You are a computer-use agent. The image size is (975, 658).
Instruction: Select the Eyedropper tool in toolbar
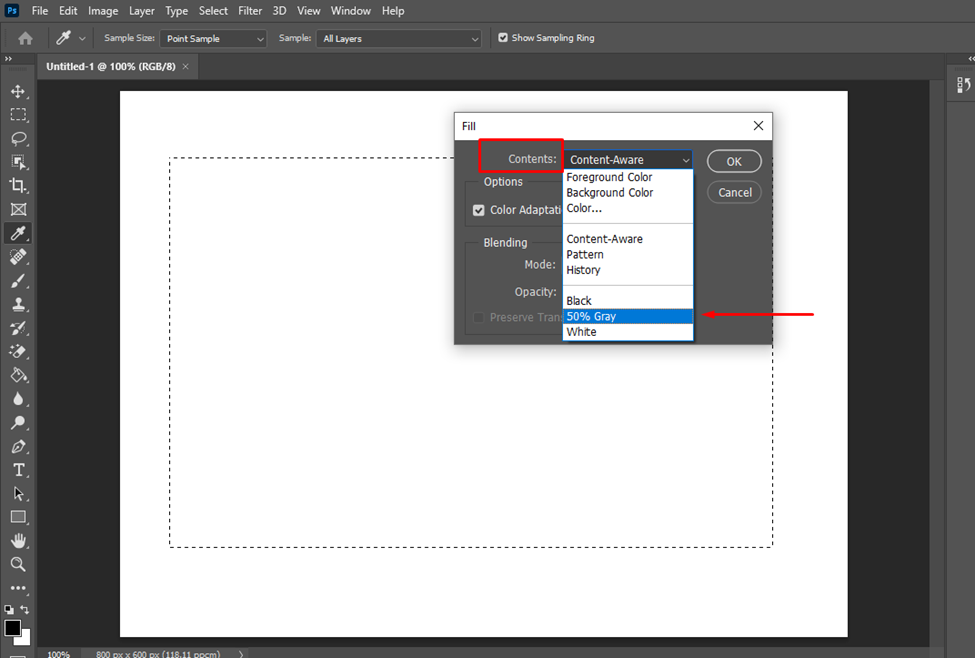(18, 233)
